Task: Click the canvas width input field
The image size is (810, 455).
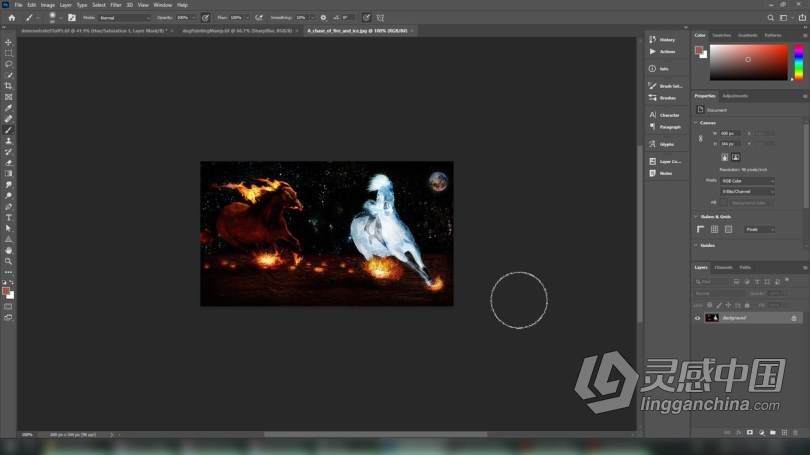Action: point(730,133)
